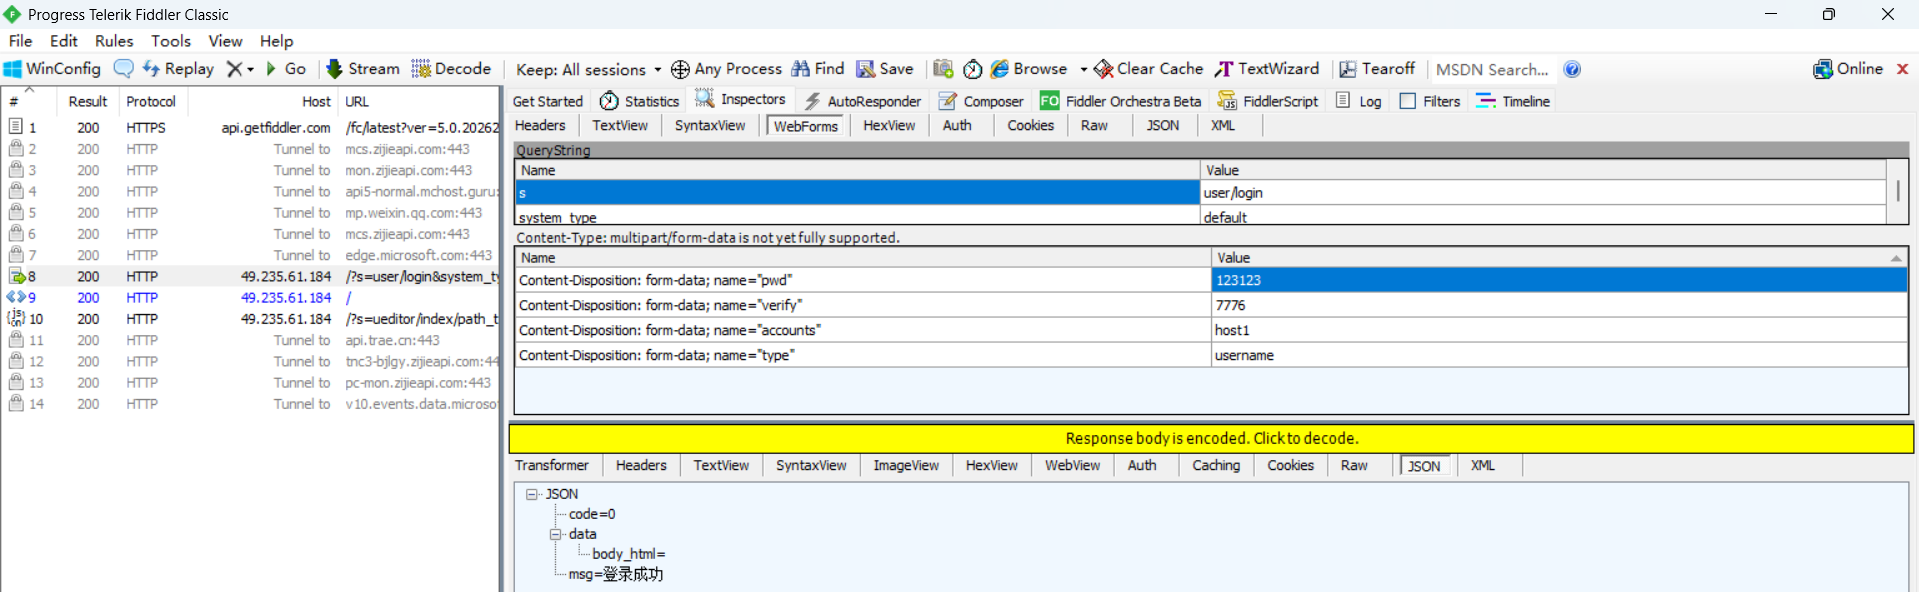The width and height of the screenshot is (1919, 592).
Task: Close the toolbar with red X
Action: (1902, 69)
